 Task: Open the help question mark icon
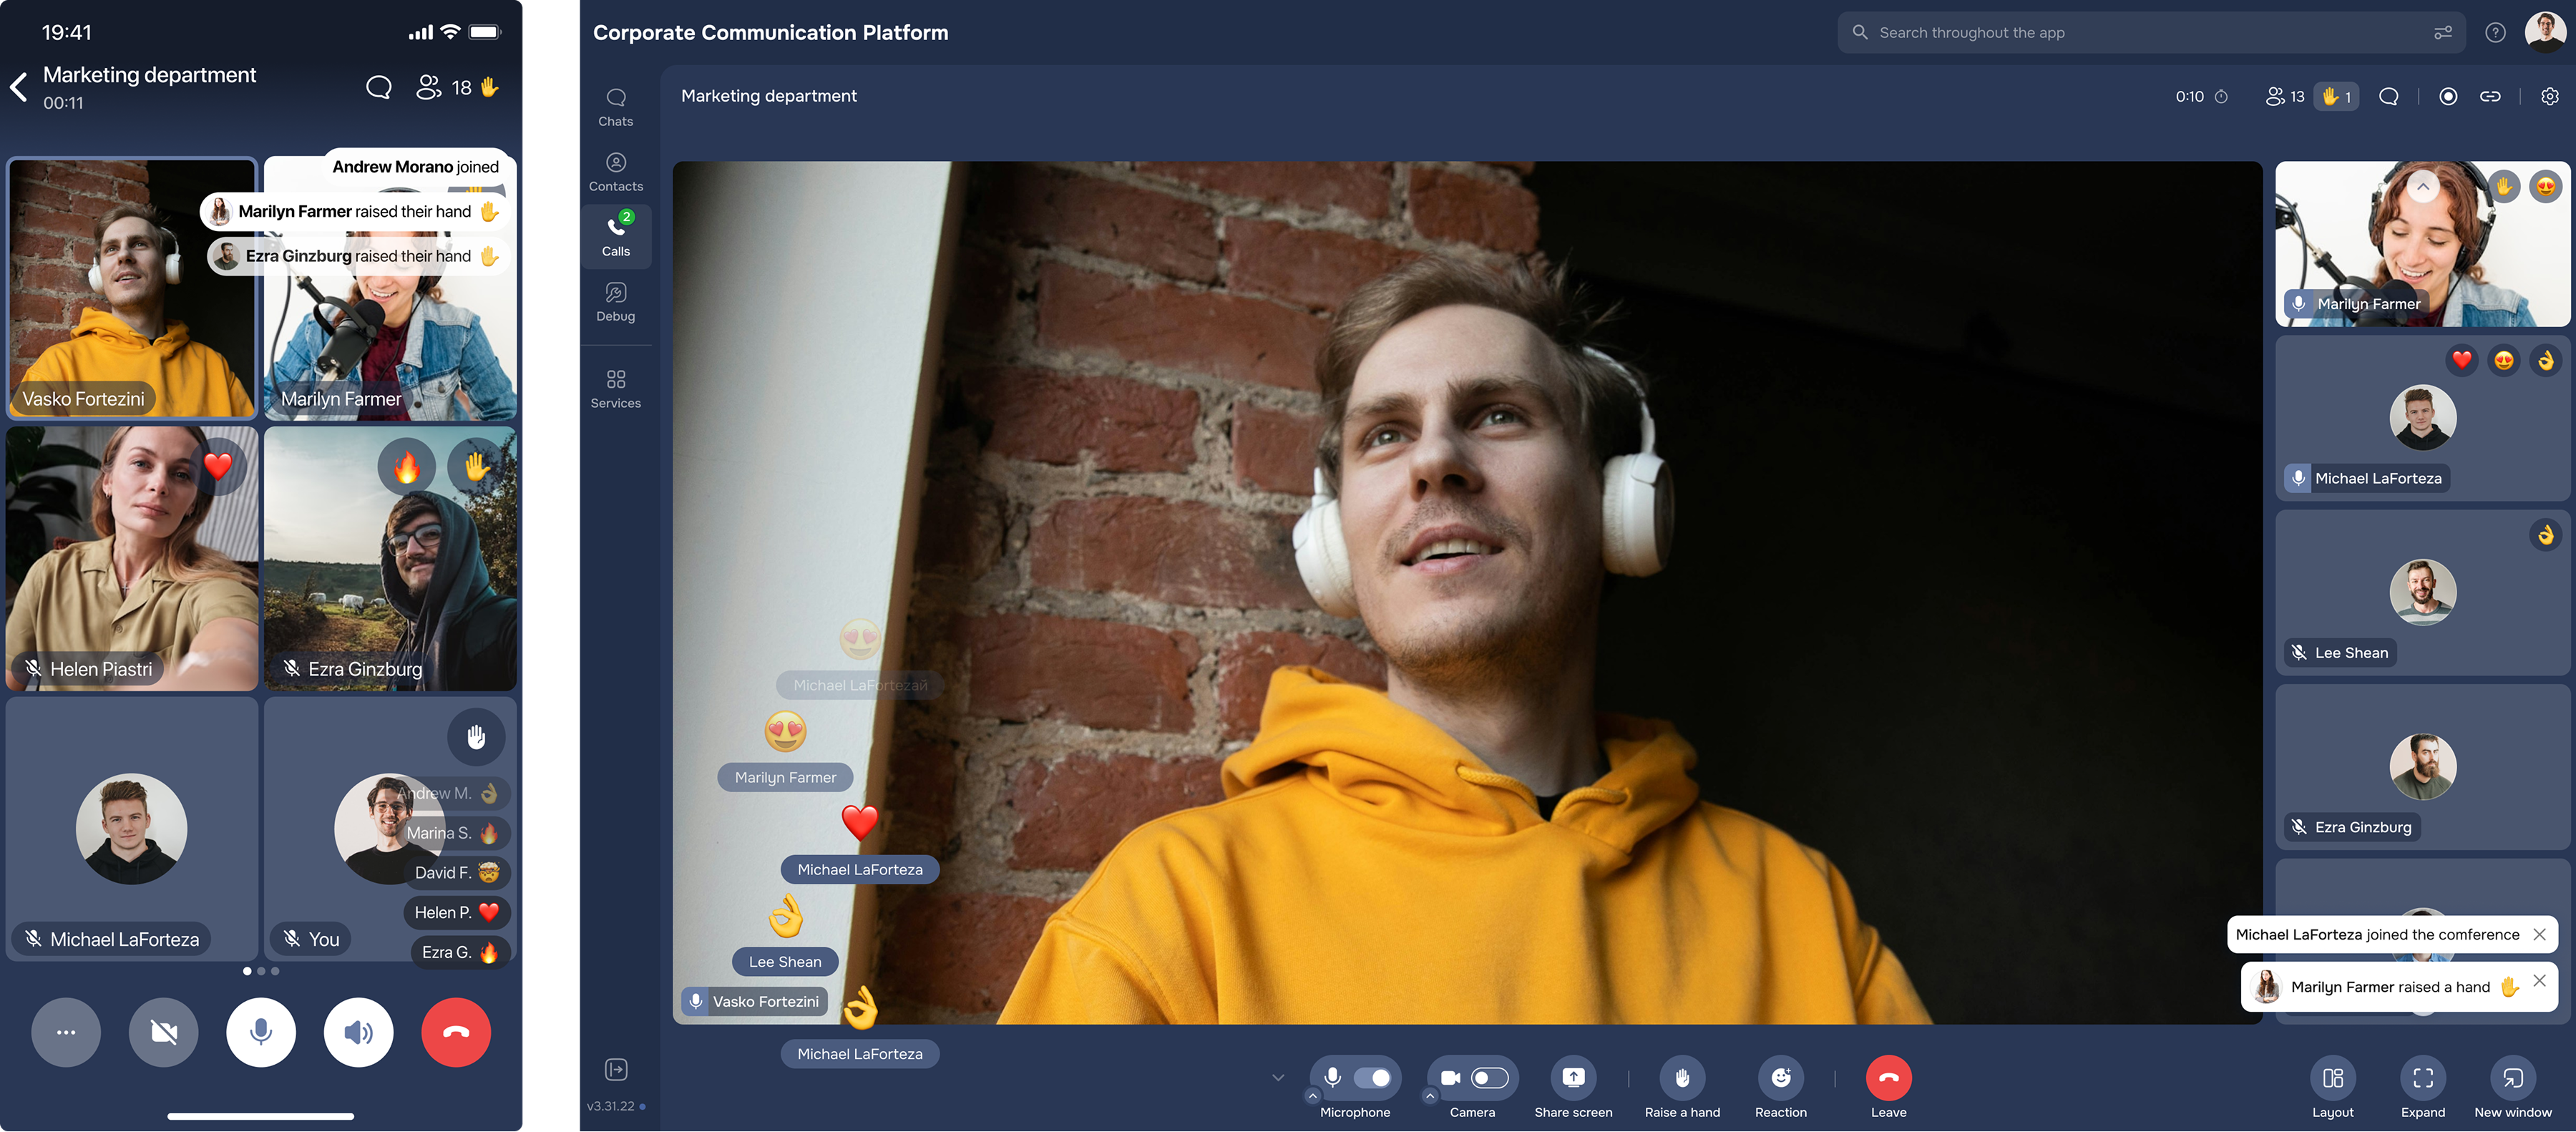[x=2495, y=32]
